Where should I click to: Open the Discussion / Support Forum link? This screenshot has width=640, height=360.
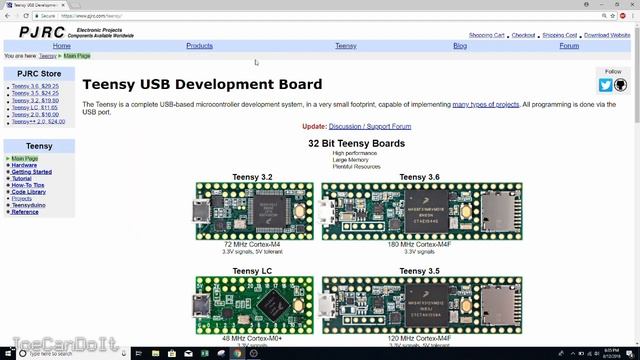tap(370, 127)
